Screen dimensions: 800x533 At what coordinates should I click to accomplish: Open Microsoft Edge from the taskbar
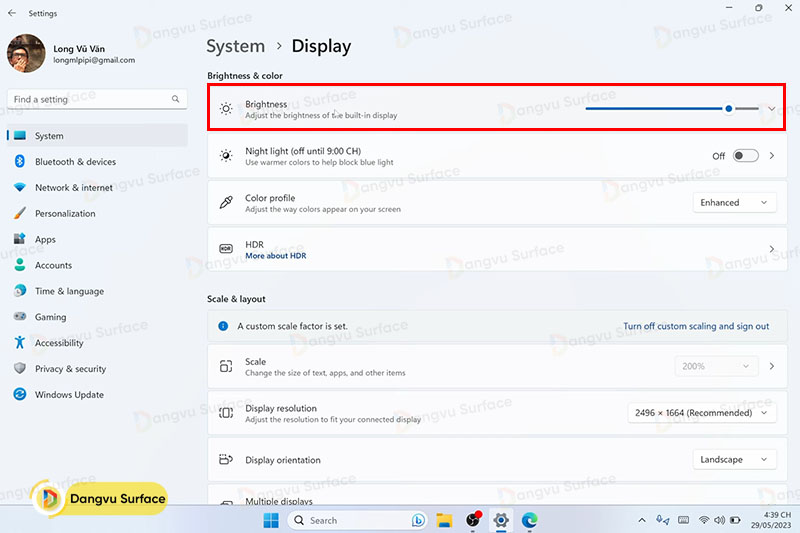[529, 520]
